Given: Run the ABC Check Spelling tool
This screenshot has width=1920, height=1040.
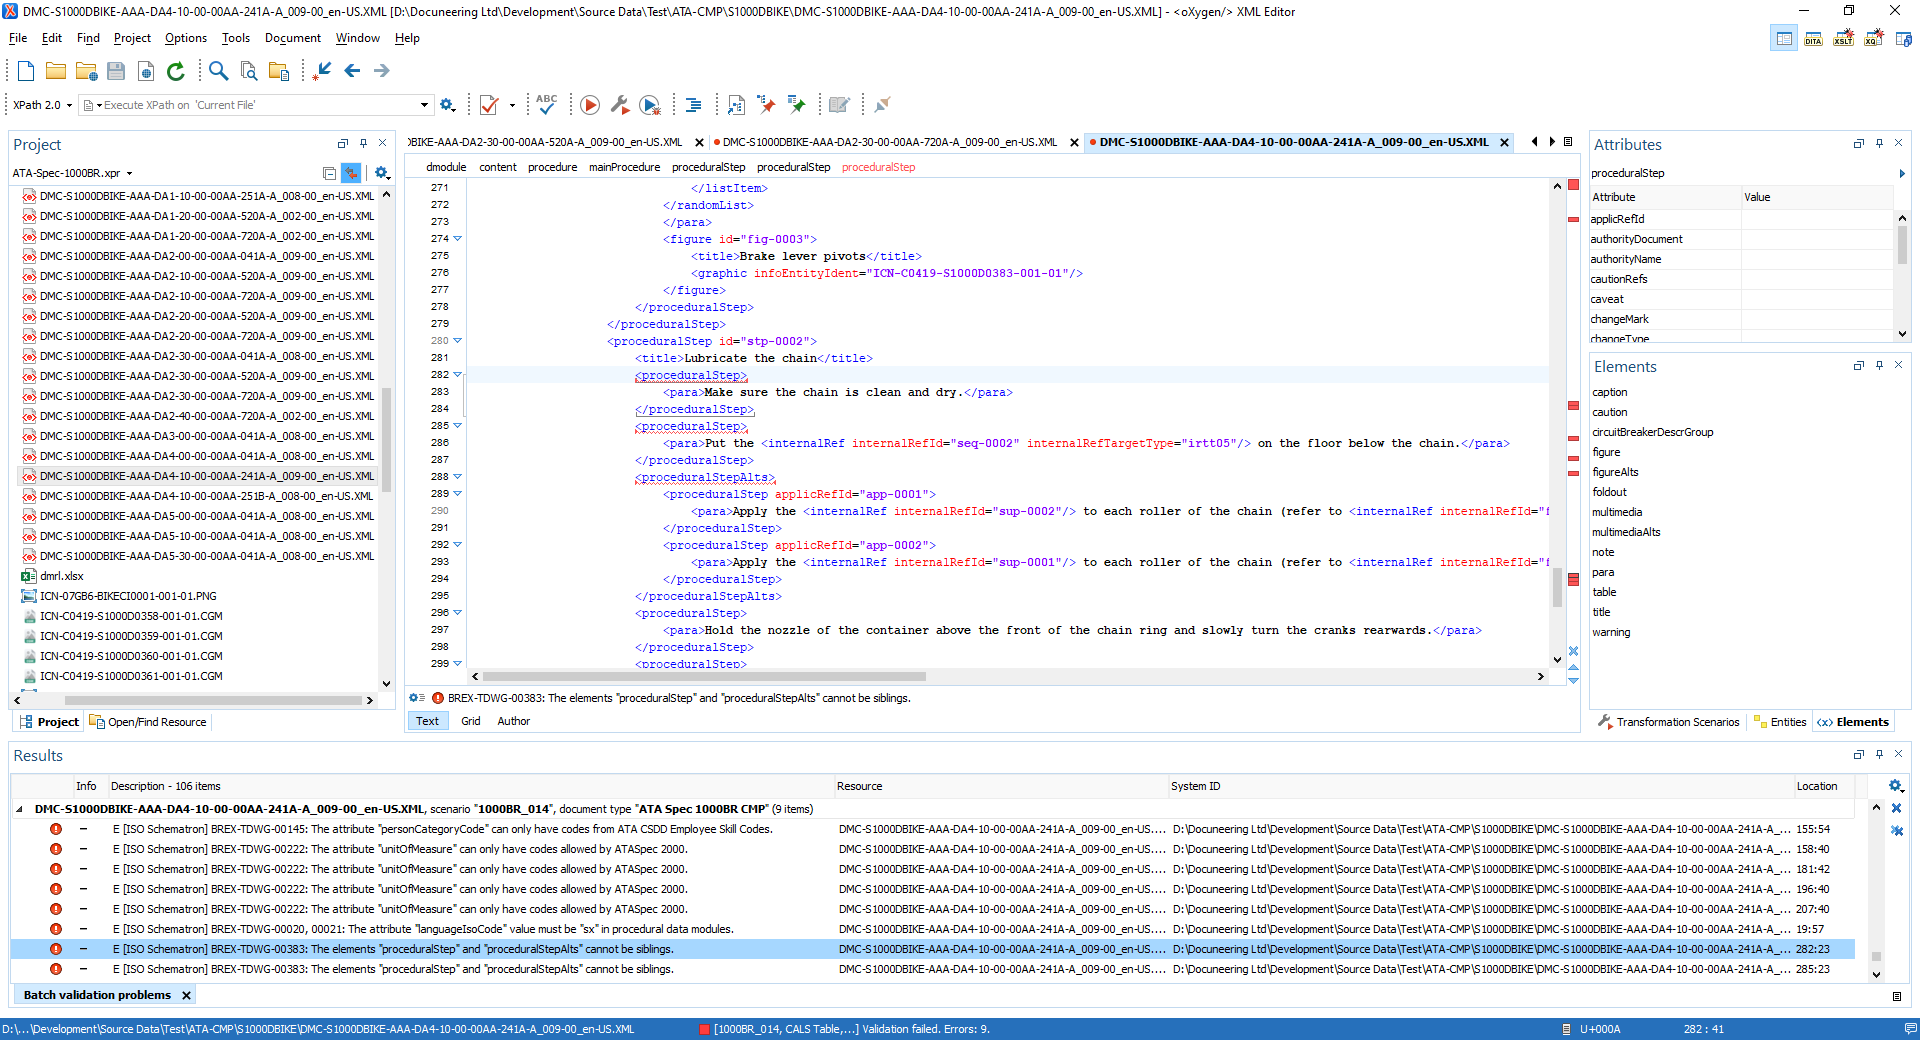Looking at the screenshot, I should (546, 104).
